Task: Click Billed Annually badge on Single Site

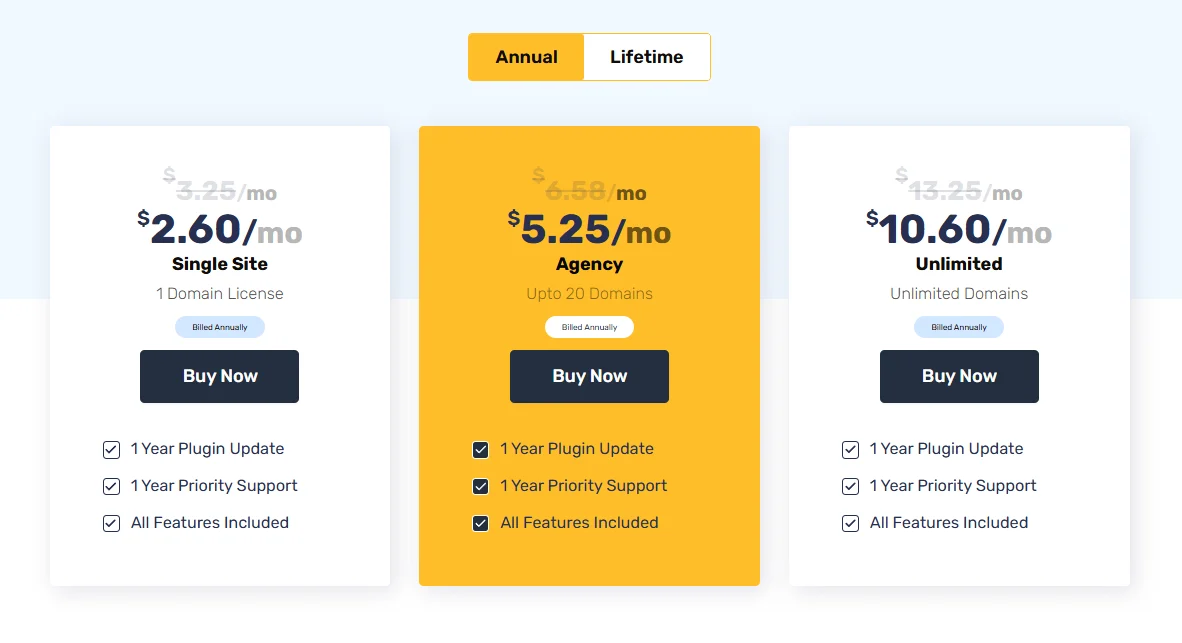Action: (219, 327)
